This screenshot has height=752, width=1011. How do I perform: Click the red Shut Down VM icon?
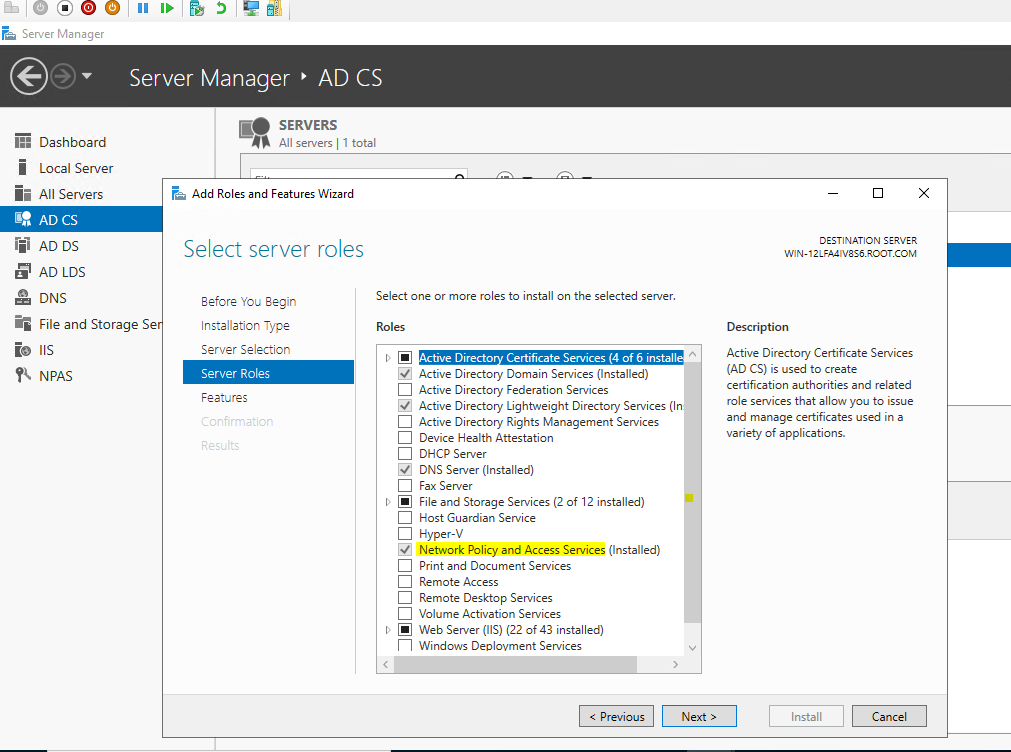pyautogui.click(x=88, y=8)
